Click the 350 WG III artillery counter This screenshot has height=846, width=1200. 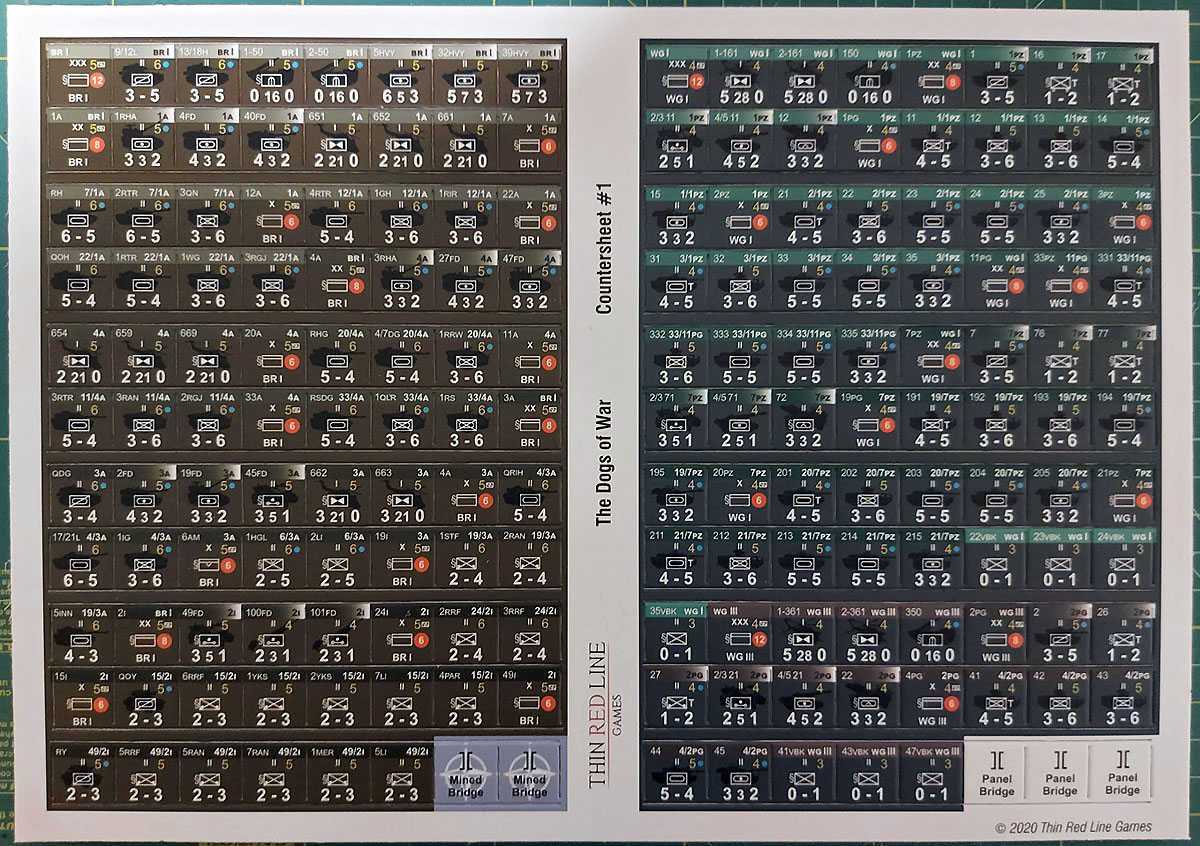tap(933, 635)
